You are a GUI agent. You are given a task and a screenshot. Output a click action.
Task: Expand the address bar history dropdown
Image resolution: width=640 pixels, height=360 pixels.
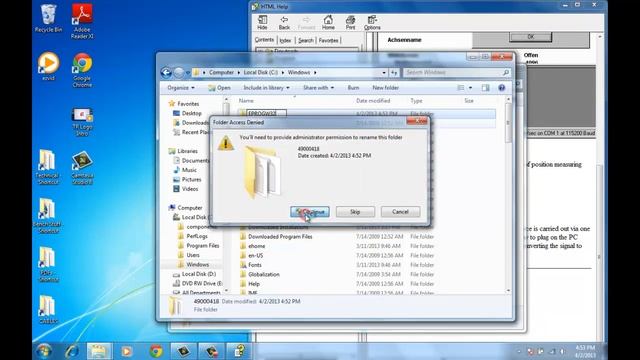[x=384, y=73]
